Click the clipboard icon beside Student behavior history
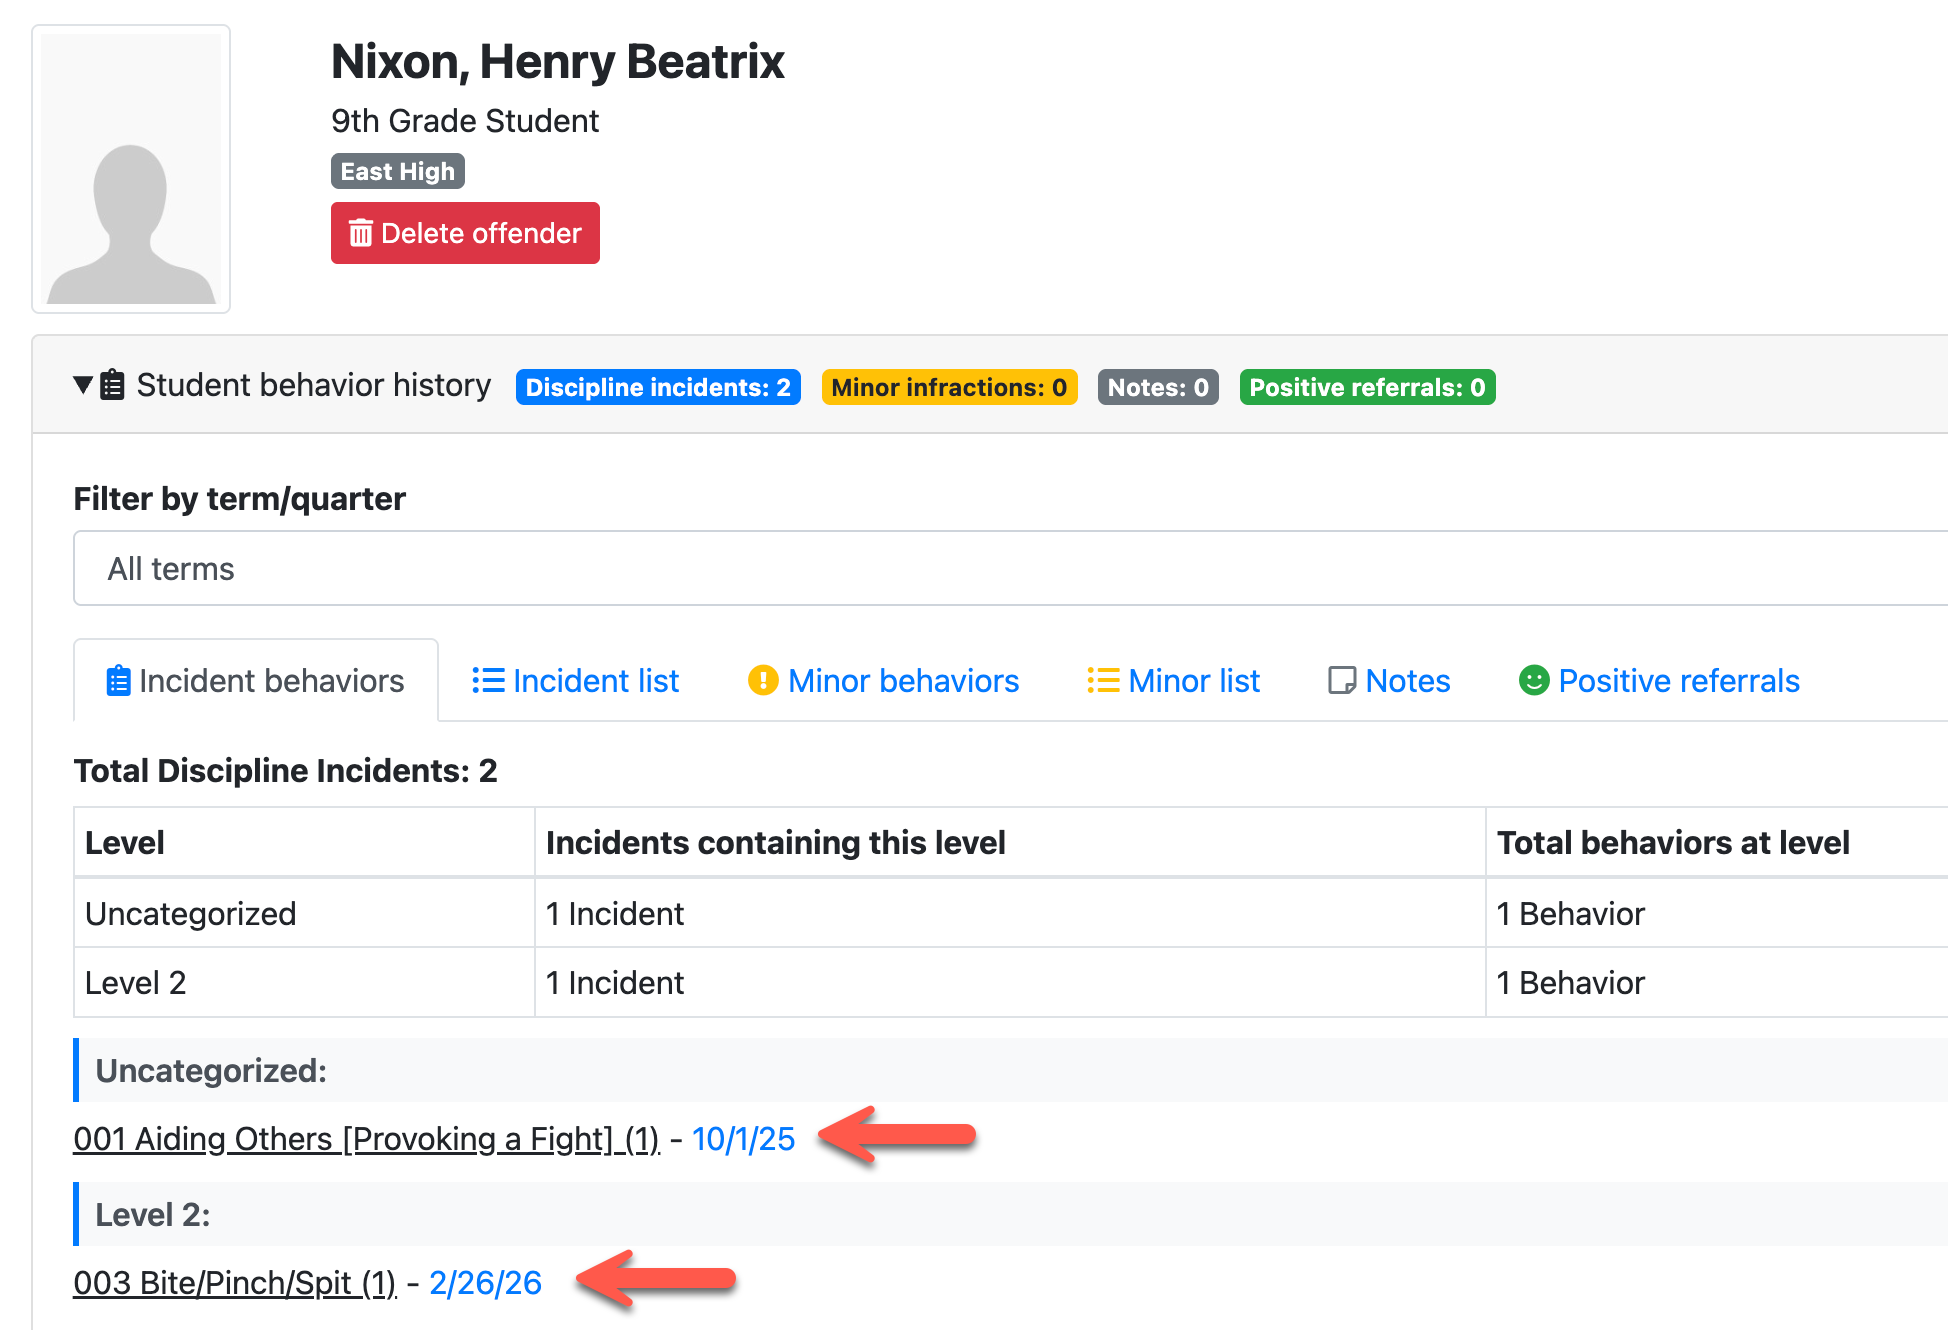 113,385
